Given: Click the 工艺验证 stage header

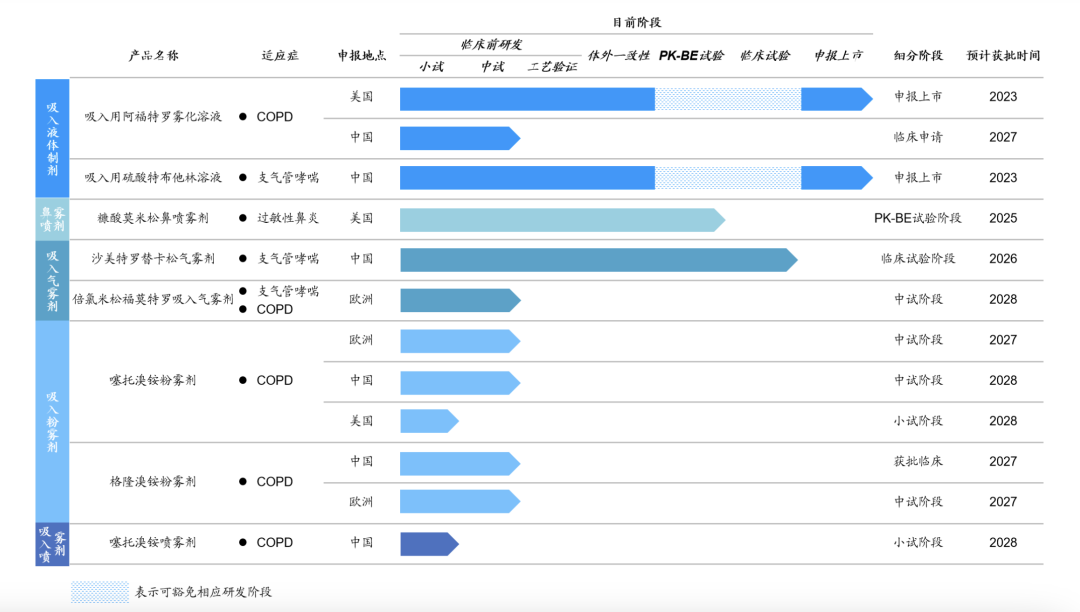Looking at the screenshot, I should click(x=552, y=67).
